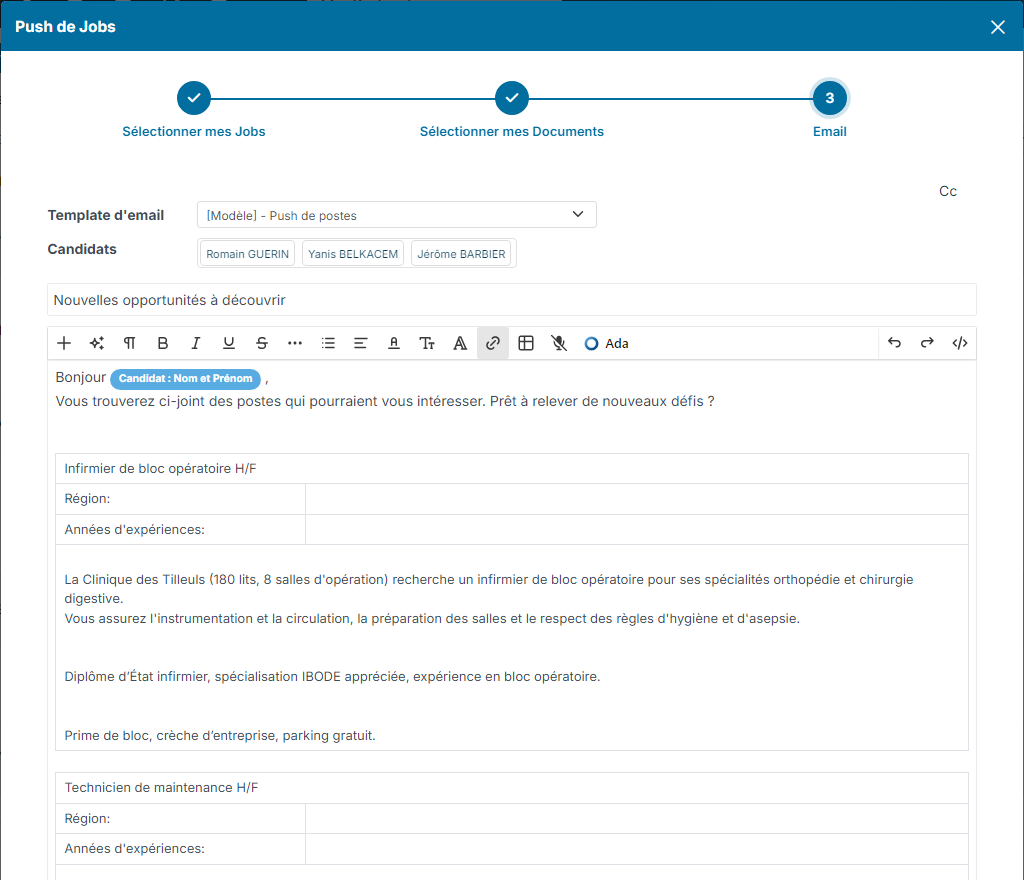Open the Template d'email dropdown
1024x880 pixels.
point(396,215)
